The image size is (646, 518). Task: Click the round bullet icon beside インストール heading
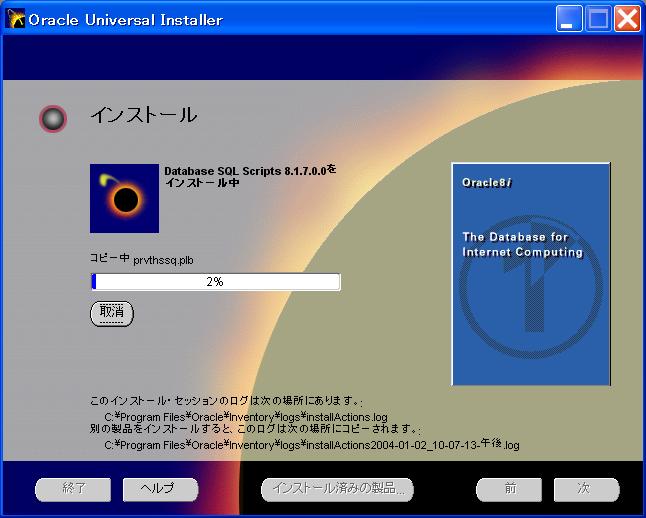(x=53, y=119)
